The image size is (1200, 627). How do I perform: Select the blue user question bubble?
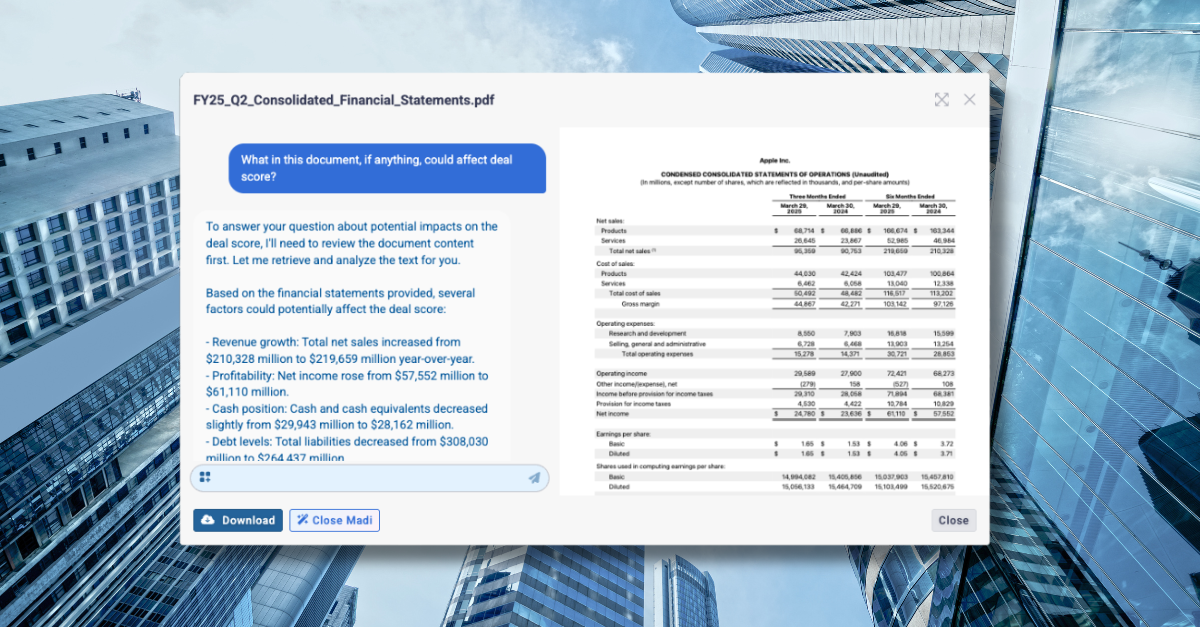(x=387, y=168)
